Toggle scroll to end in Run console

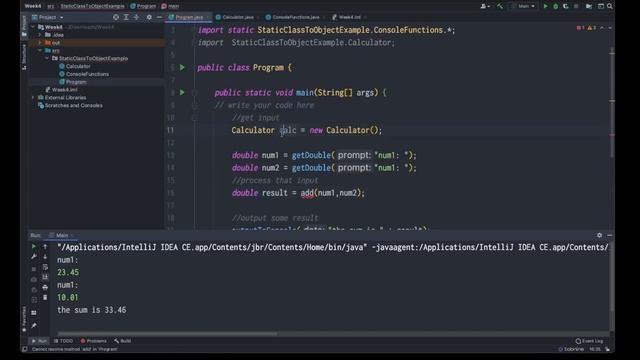(x=45, y=277)
